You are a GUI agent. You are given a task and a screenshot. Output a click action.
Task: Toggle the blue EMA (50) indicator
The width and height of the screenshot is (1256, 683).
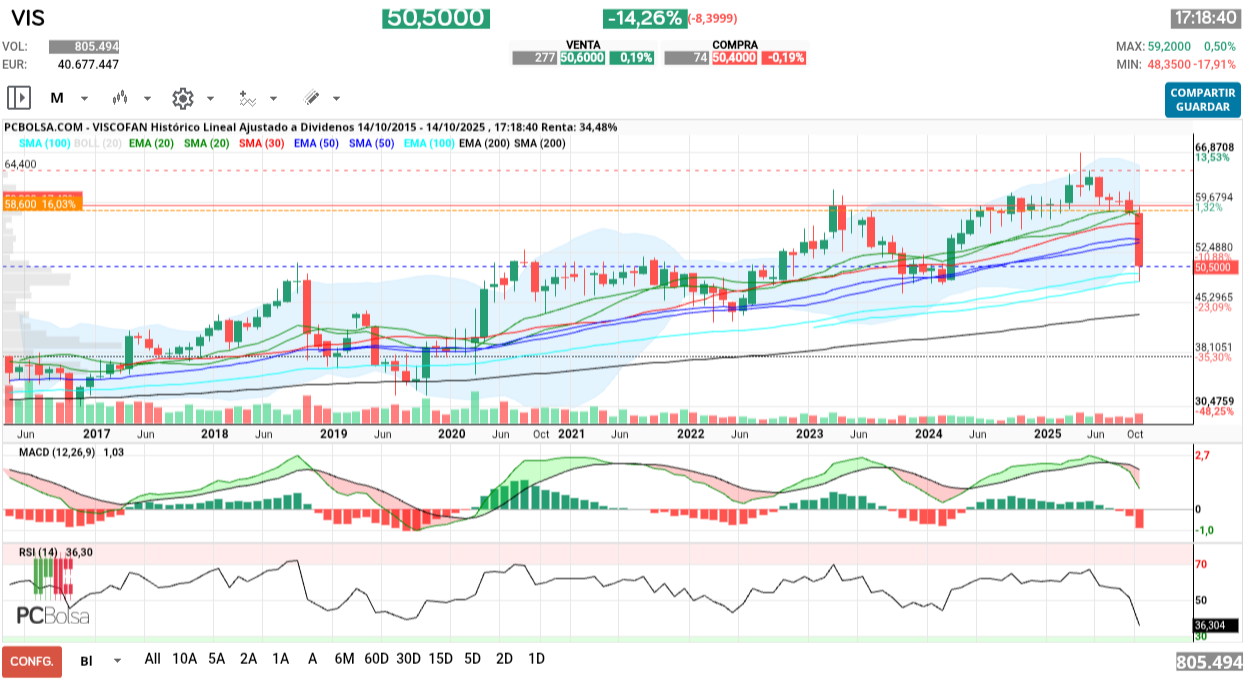tap(315, 144)
